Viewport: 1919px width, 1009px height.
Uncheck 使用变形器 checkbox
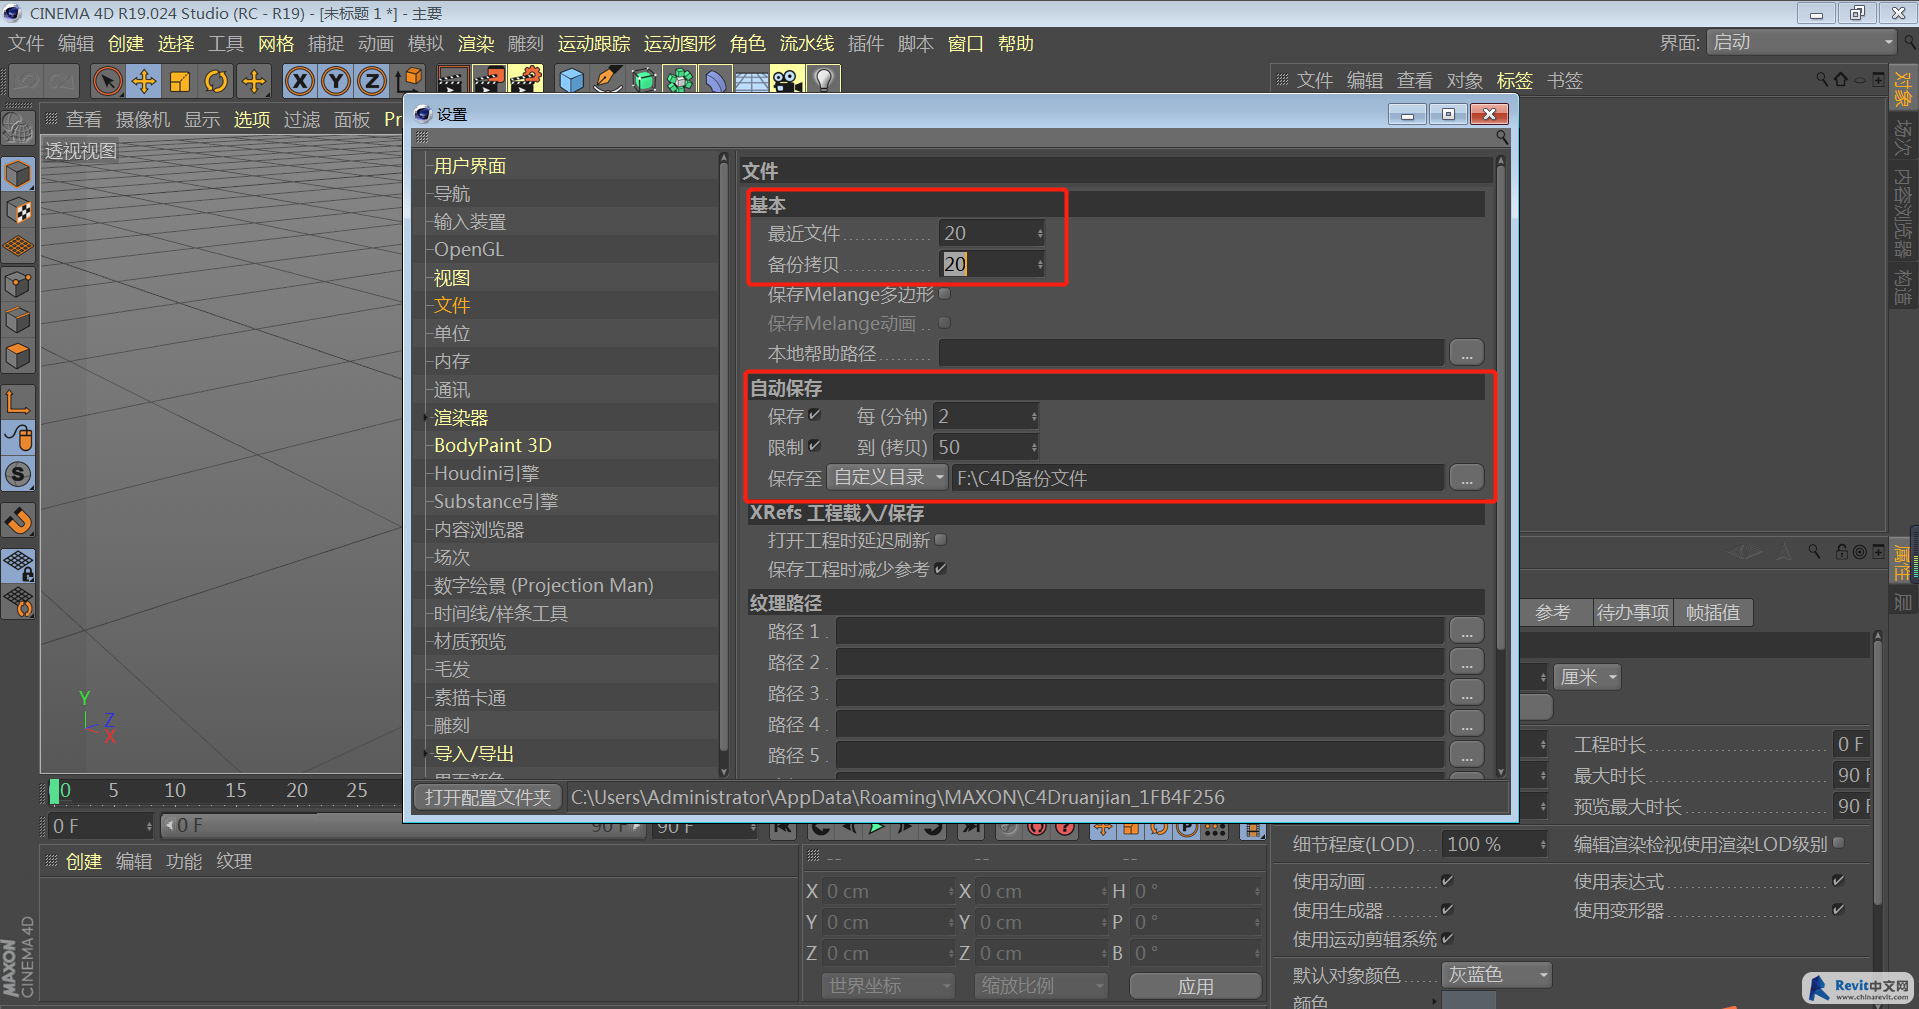point(1838,909)
